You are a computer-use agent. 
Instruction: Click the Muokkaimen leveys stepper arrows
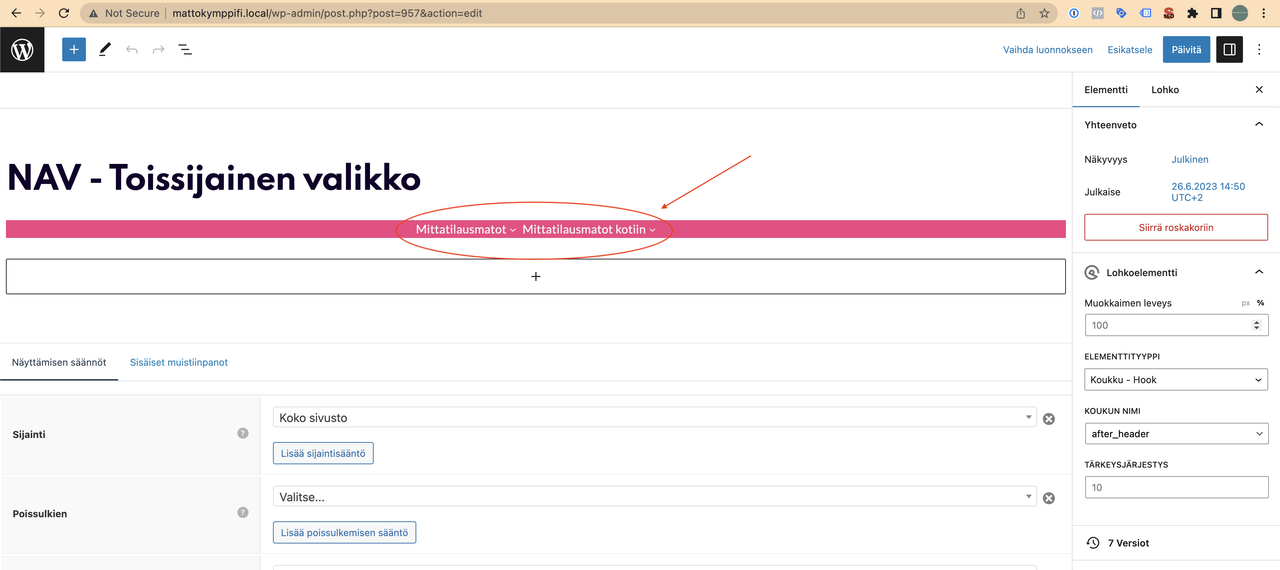point(1257,325)
